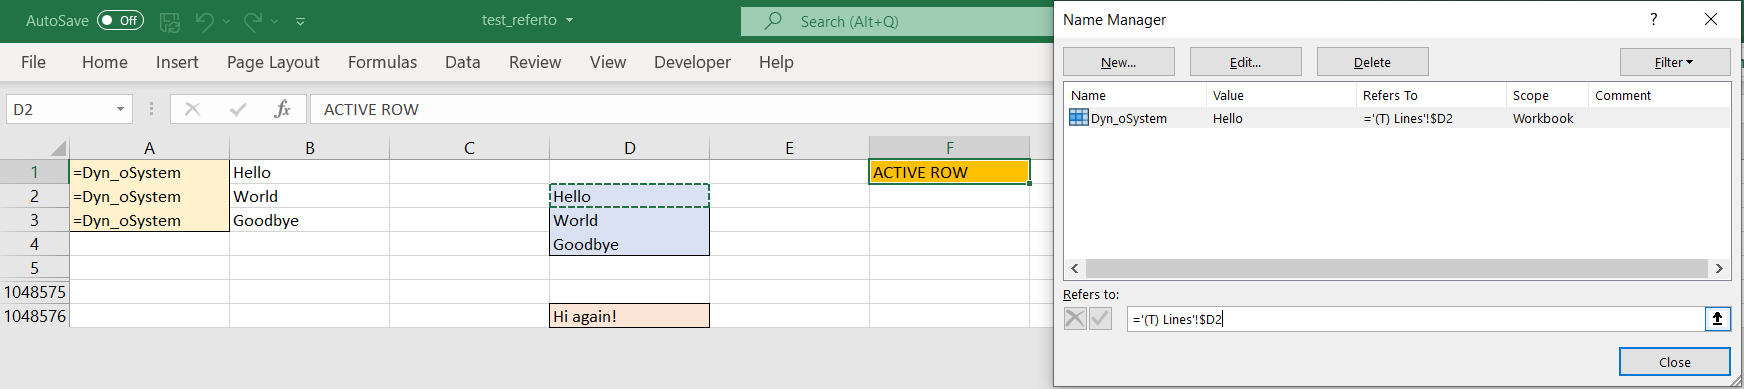Click the formula bar Cancel icon

click(192, 109)
